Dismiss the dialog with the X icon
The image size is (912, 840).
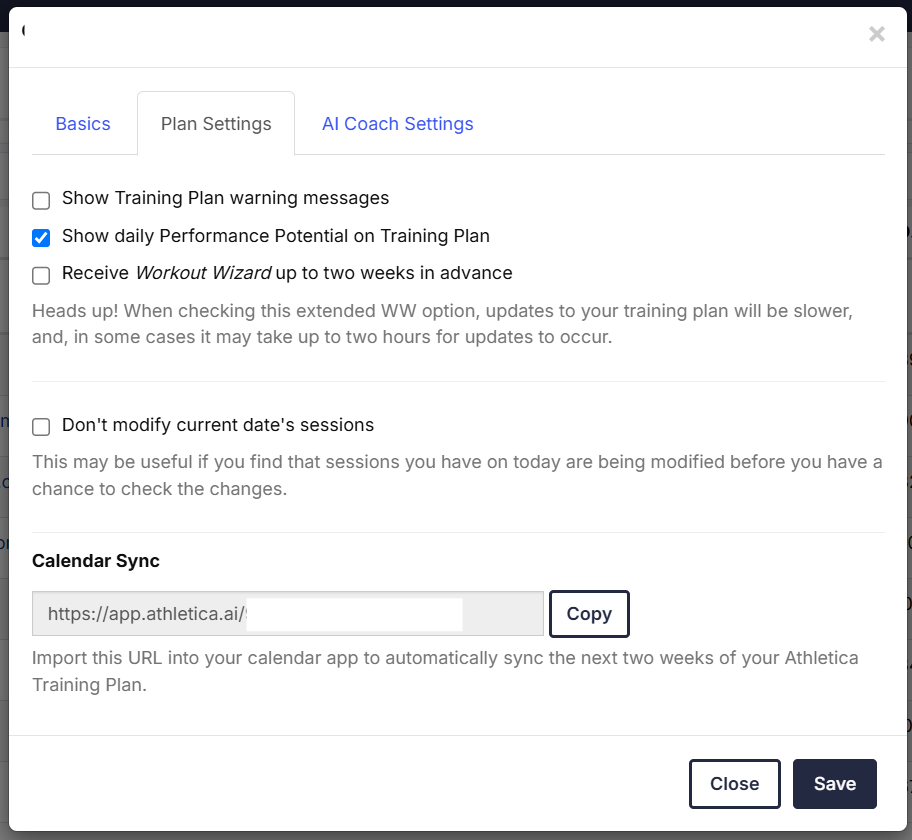(x=876, y=34)
